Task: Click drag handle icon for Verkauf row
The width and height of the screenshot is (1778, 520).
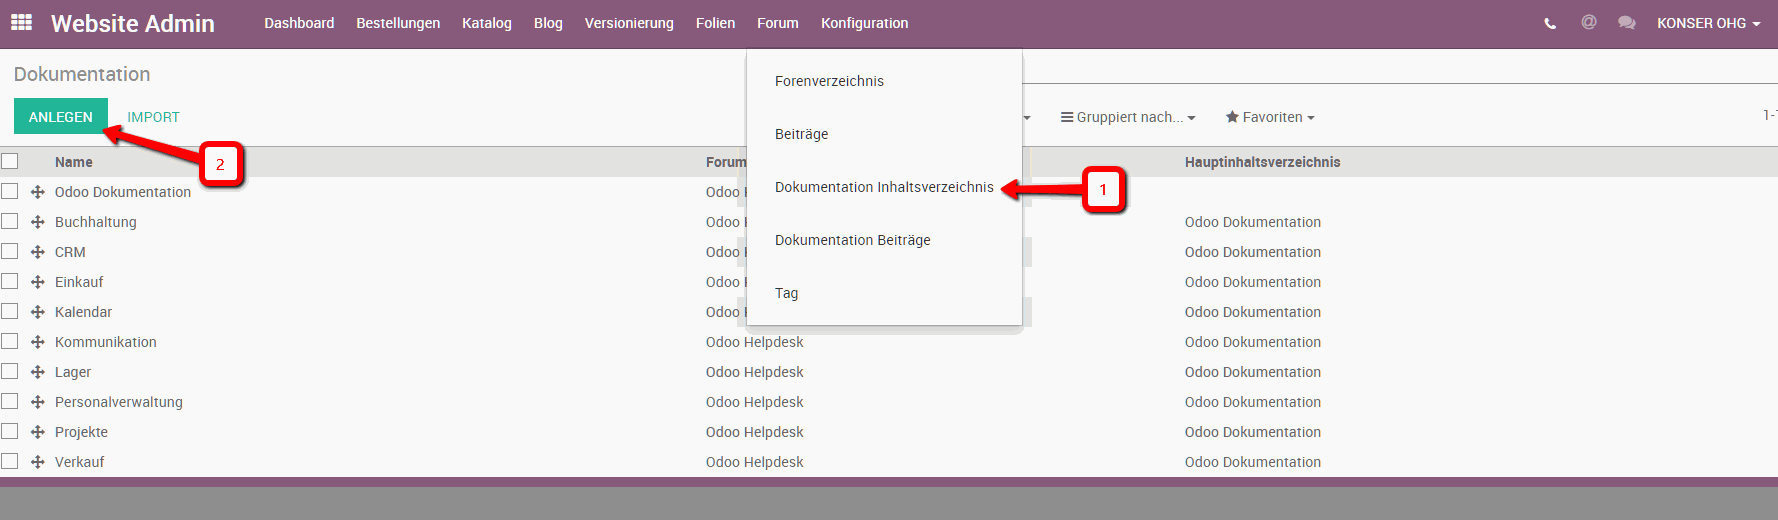Action: point(38,462)
